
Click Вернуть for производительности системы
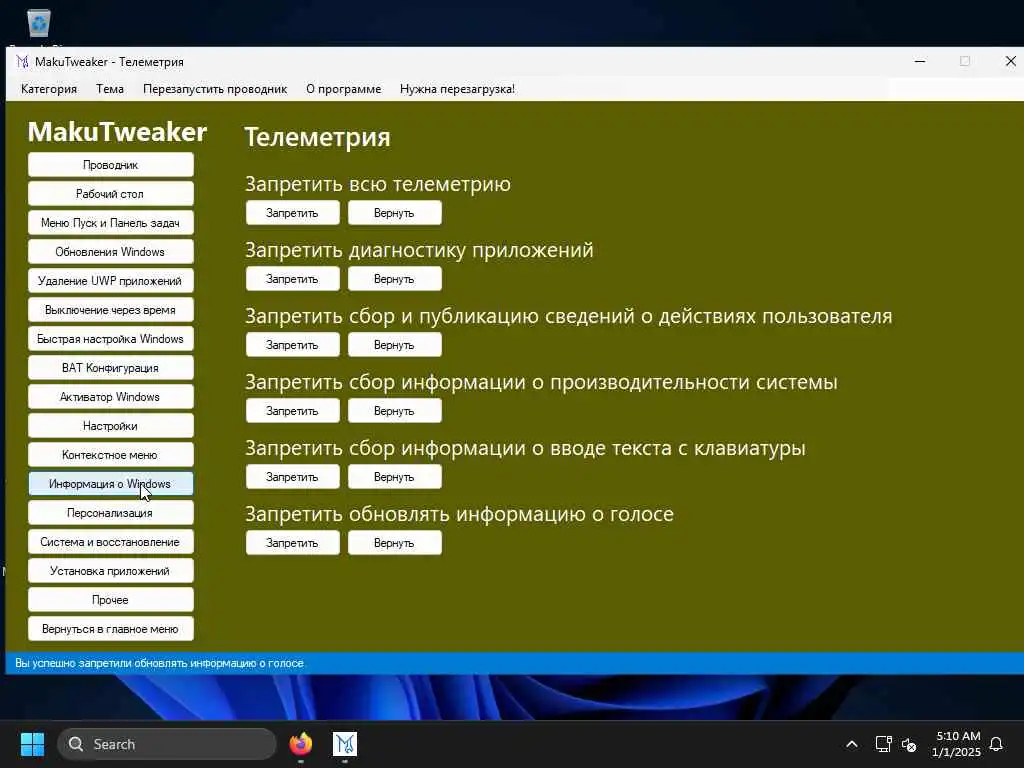coord(394,411)
